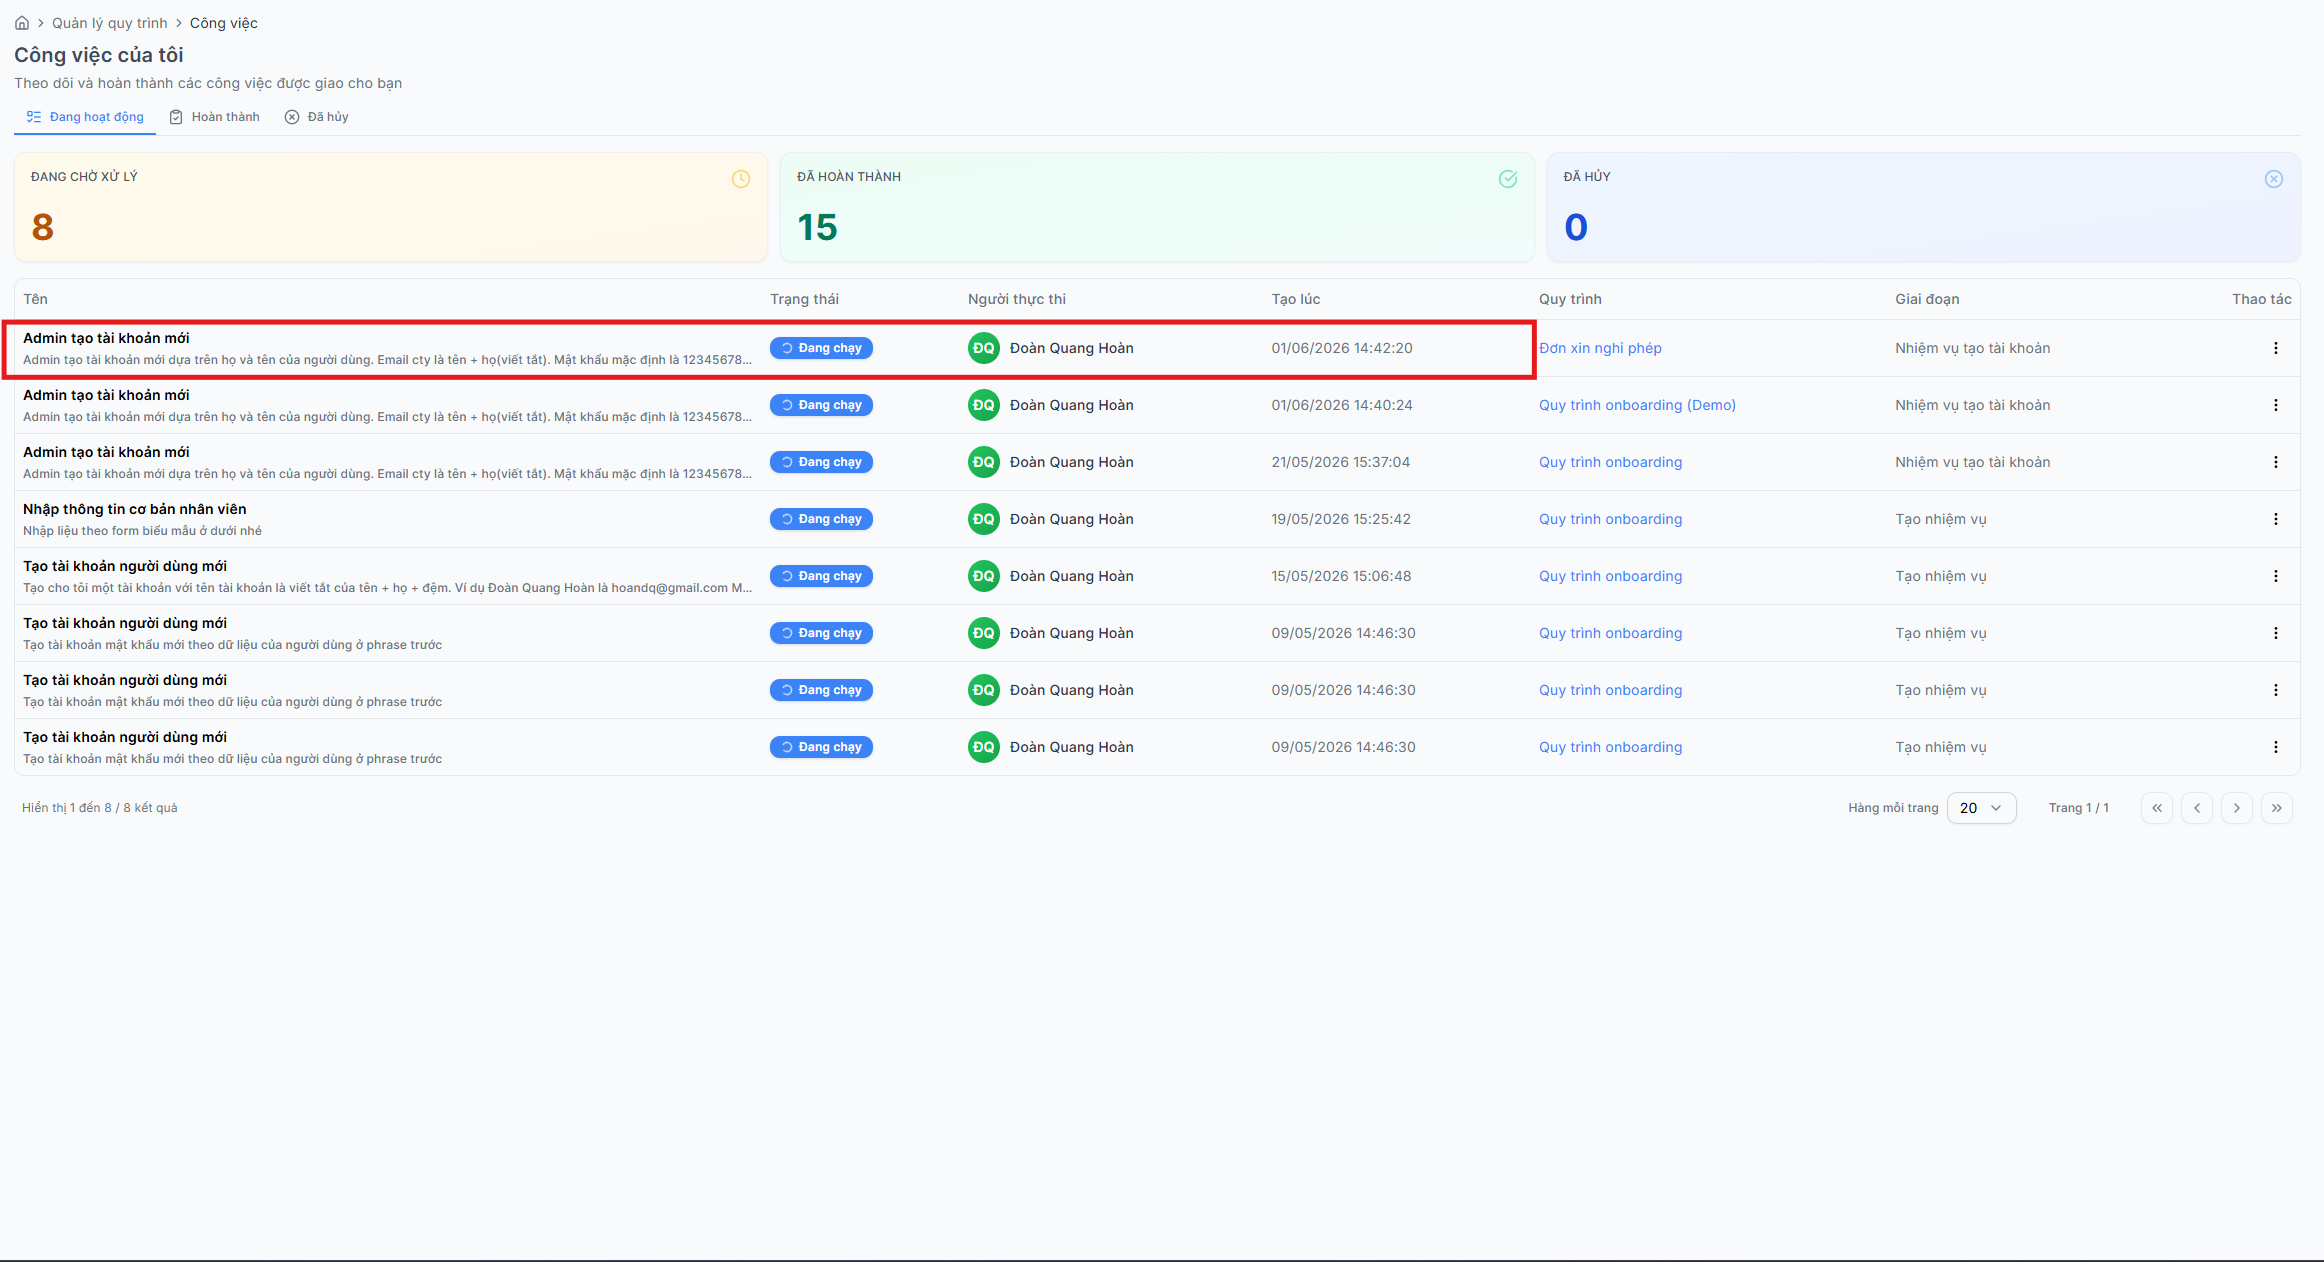Go to first page with double-left arrows
Image resolution: width=2324 pixels, height=1262 pixels.
[2157, 808]
